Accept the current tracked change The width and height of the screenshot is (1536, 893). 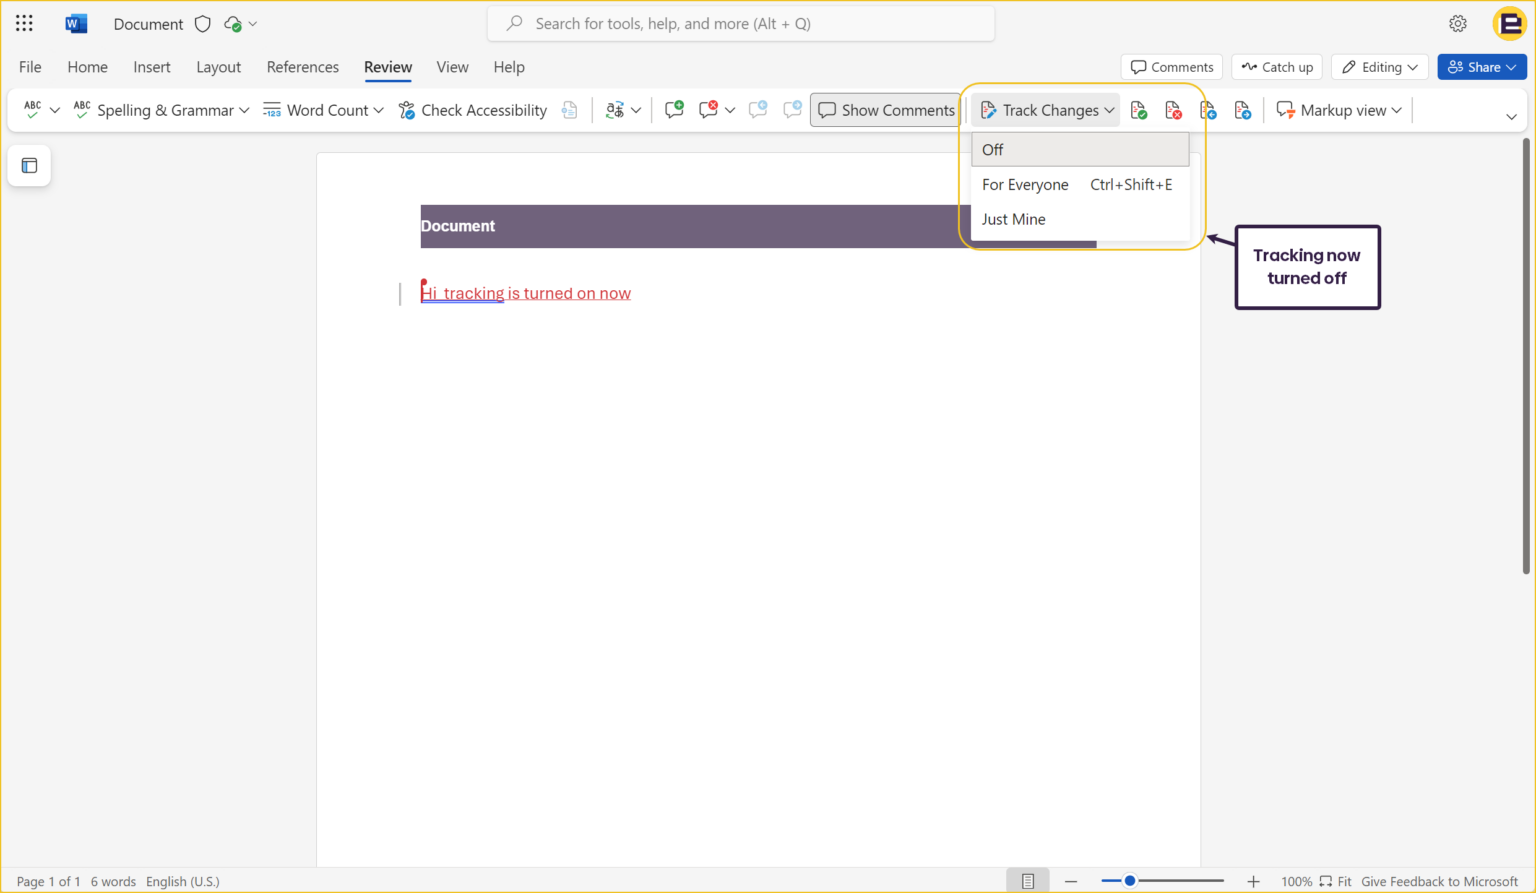(x=1138, y=110)
